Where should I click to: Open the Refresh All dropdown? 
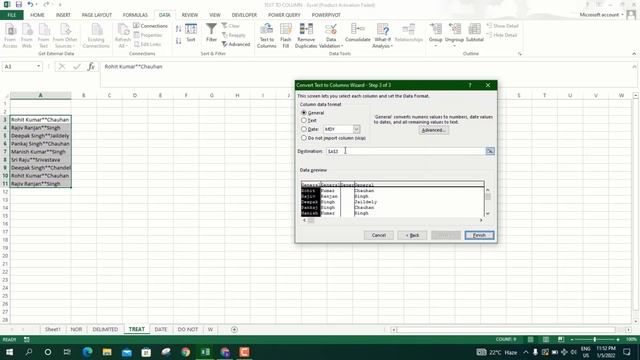click(127, 46)
